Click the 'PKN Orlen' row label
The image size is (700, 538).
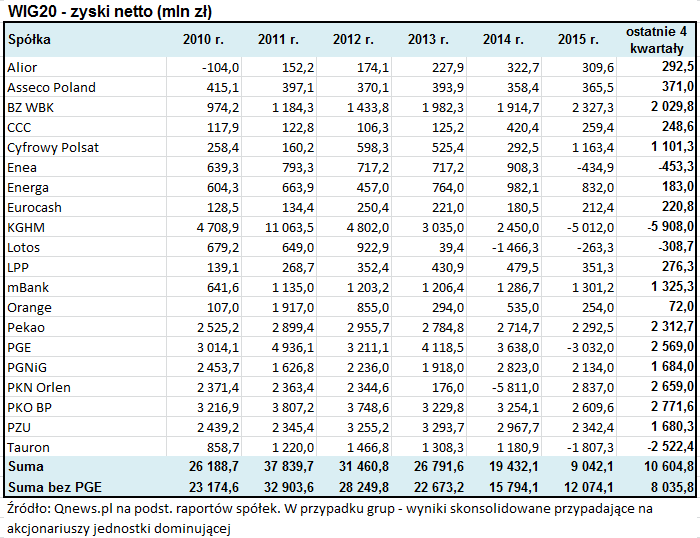point(39,387)
